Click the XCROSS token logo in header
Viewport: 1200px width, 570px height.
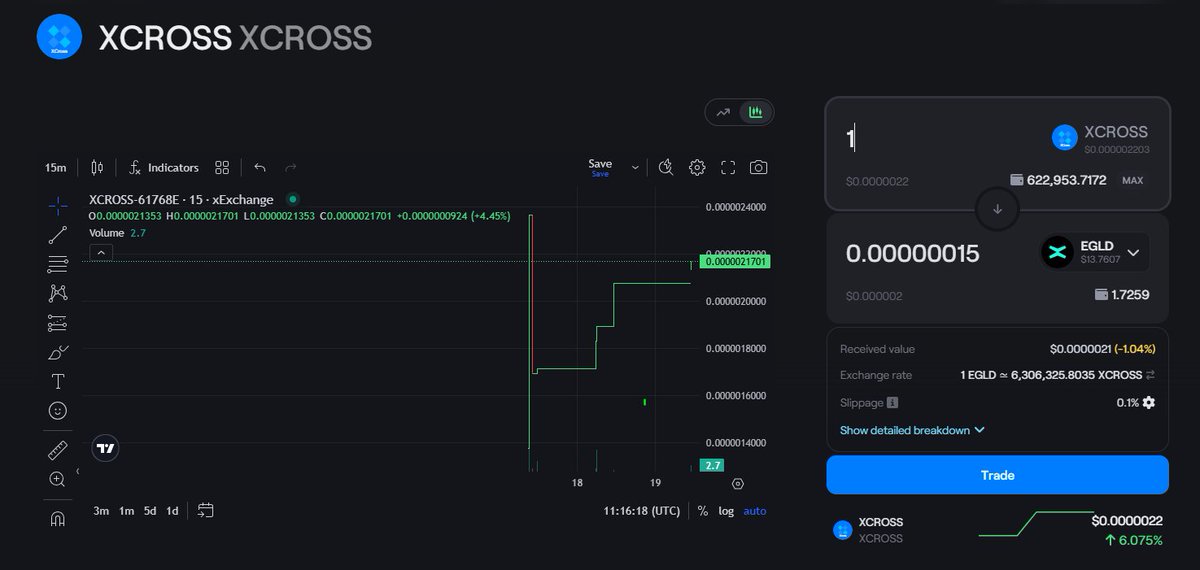coord(58,38)
